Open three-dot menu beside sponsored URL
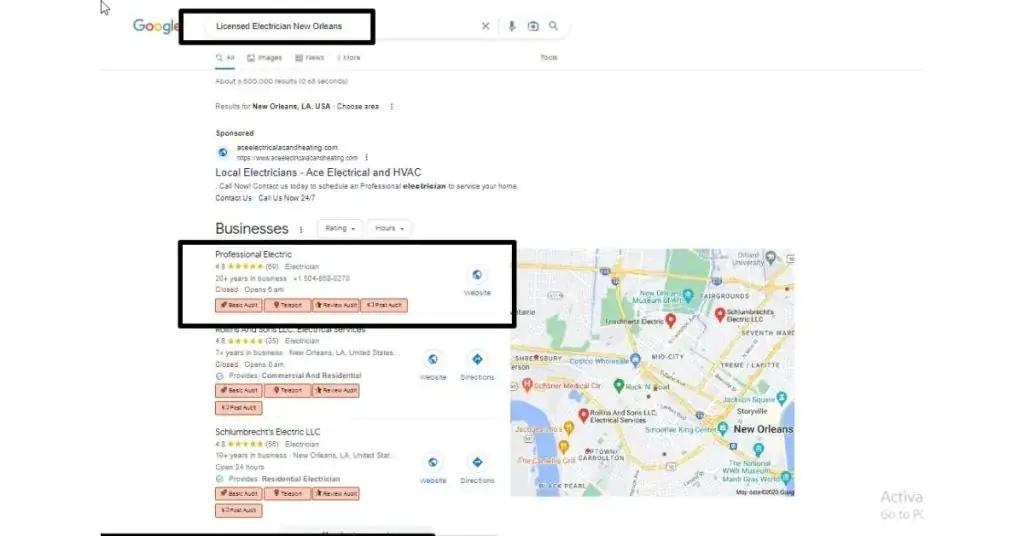This screenshot has height=536, width=1024. coord(366,157)
